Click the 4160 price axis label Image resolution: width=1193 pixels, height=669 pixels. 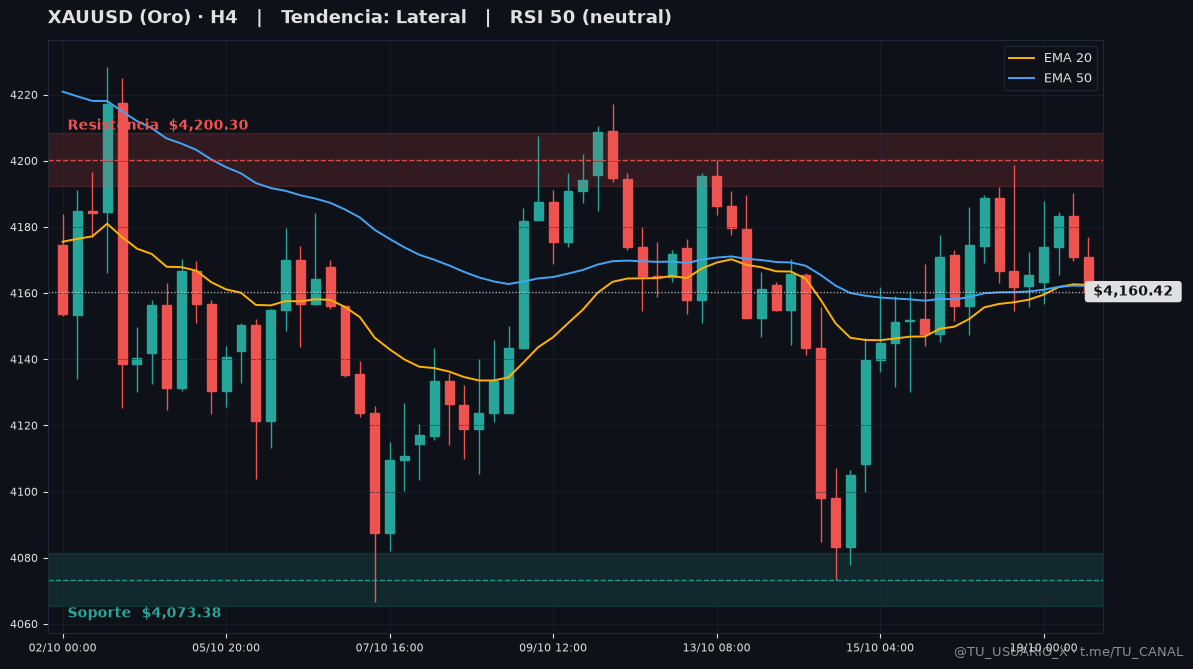pos(24,294)
